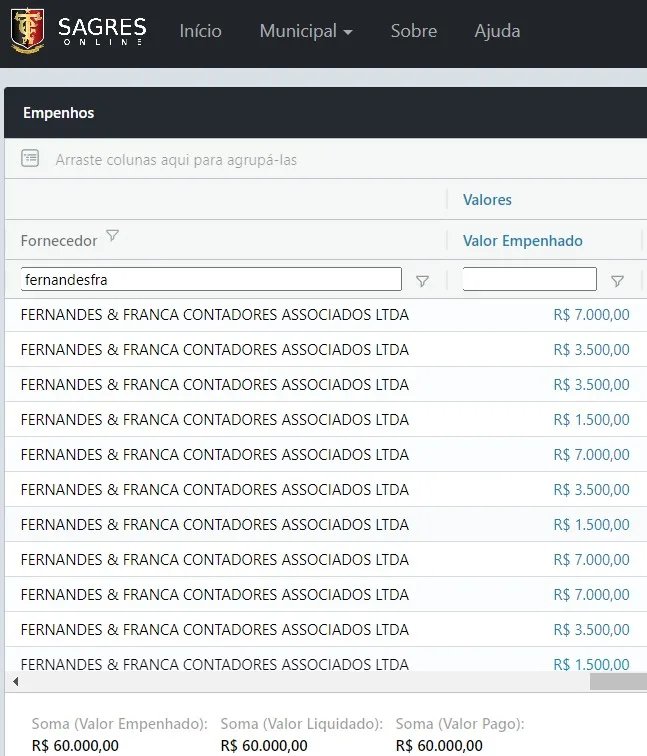Go to the Início menu item
This screenshot has width=647, height=756.
pos(201,31)
